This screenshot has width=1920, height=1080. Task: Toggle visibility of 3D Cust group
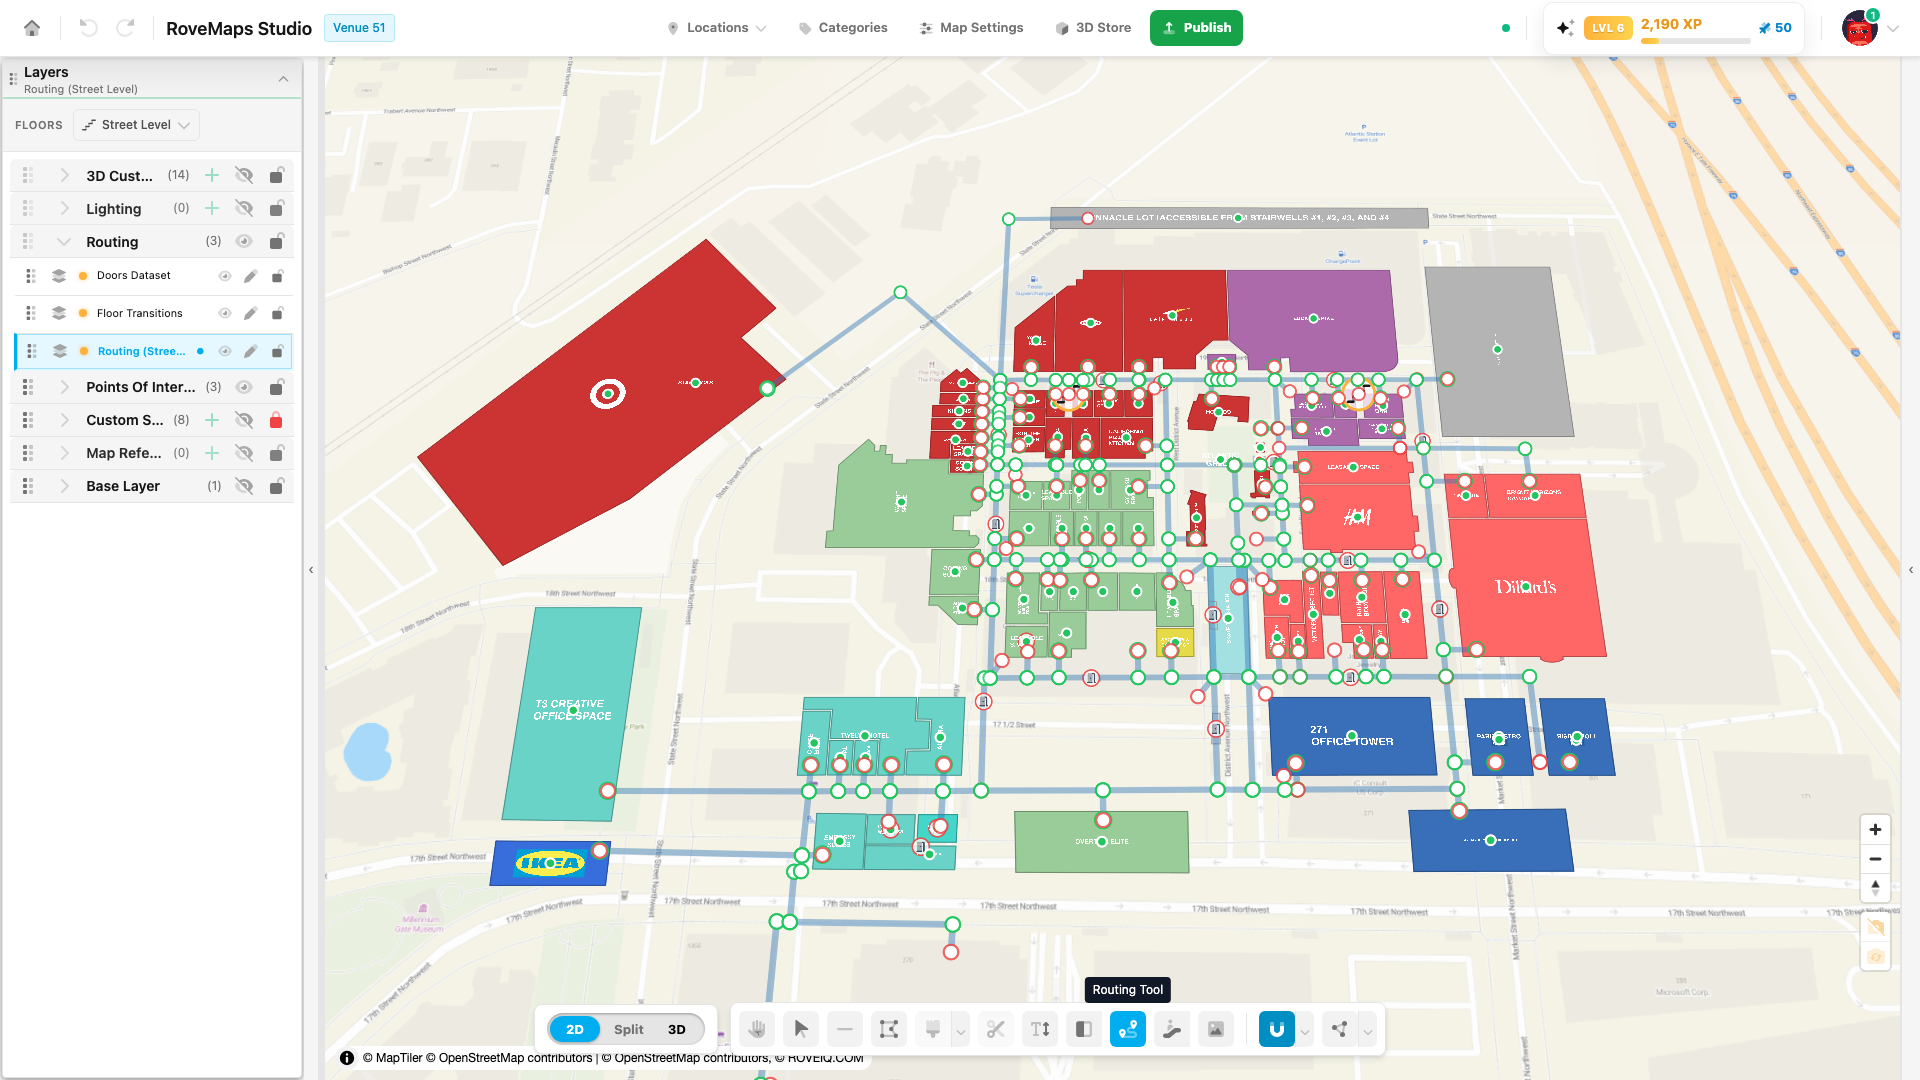[244, 175]
